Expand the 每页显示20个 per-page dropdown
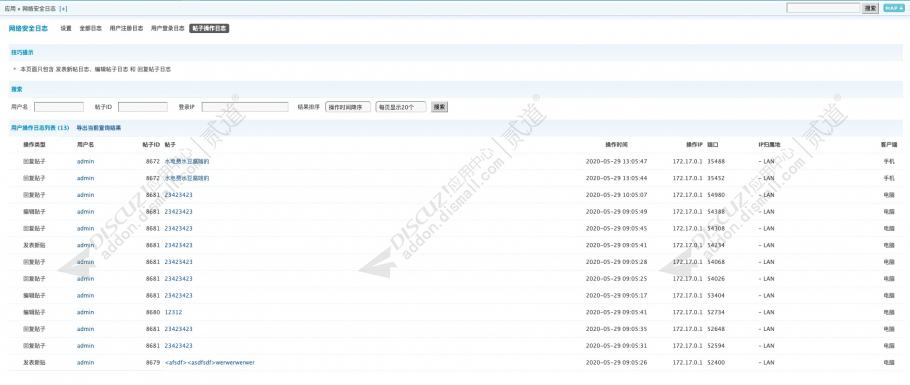Image resolution: width=910 pixels, height=385 pixels. [400, 107]
